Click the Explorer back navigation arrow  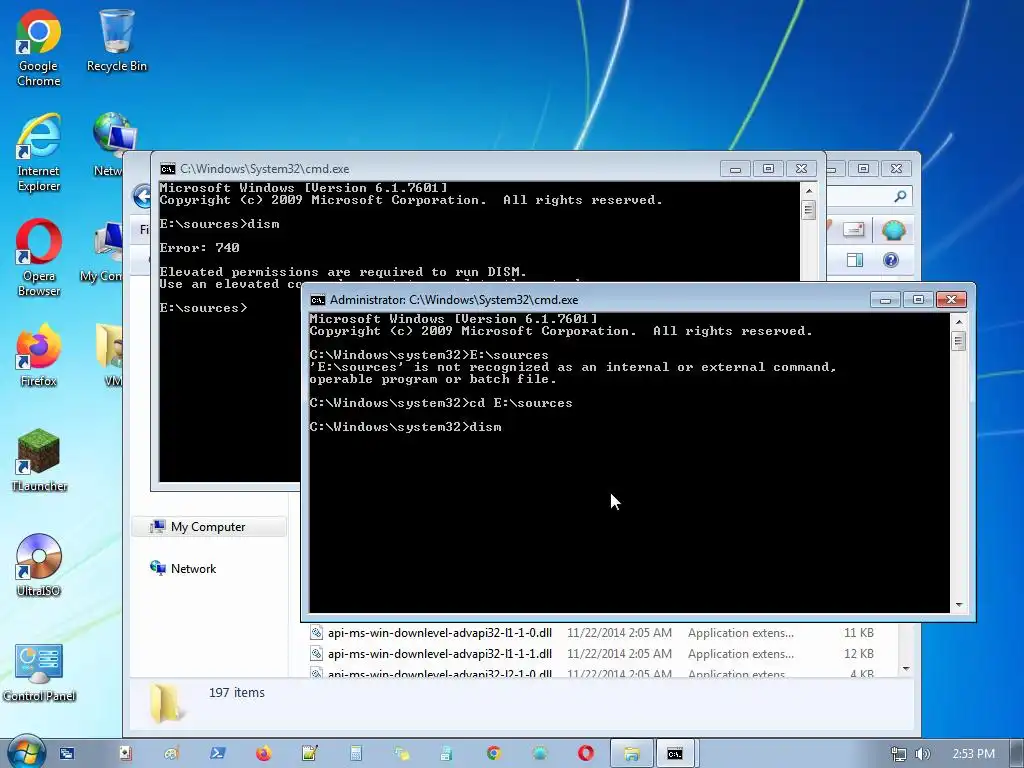[141, 196]
